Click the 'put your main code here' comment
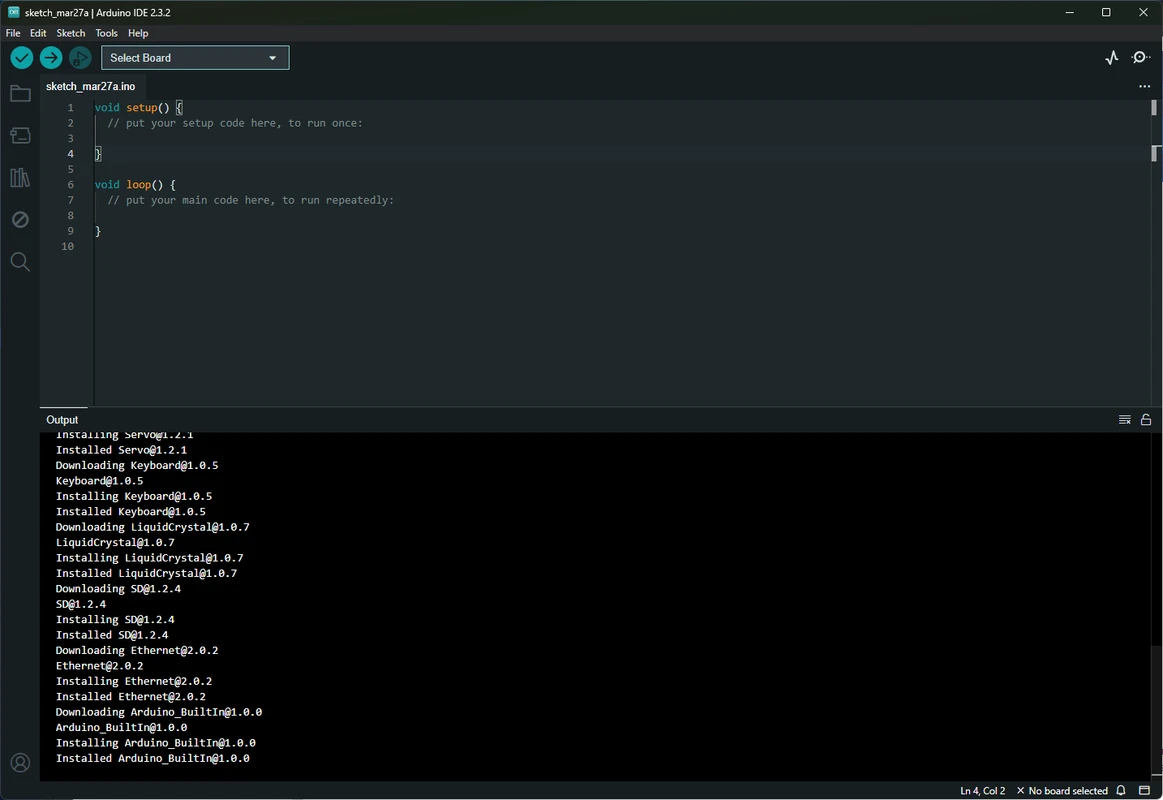 (x=251, y=200)
